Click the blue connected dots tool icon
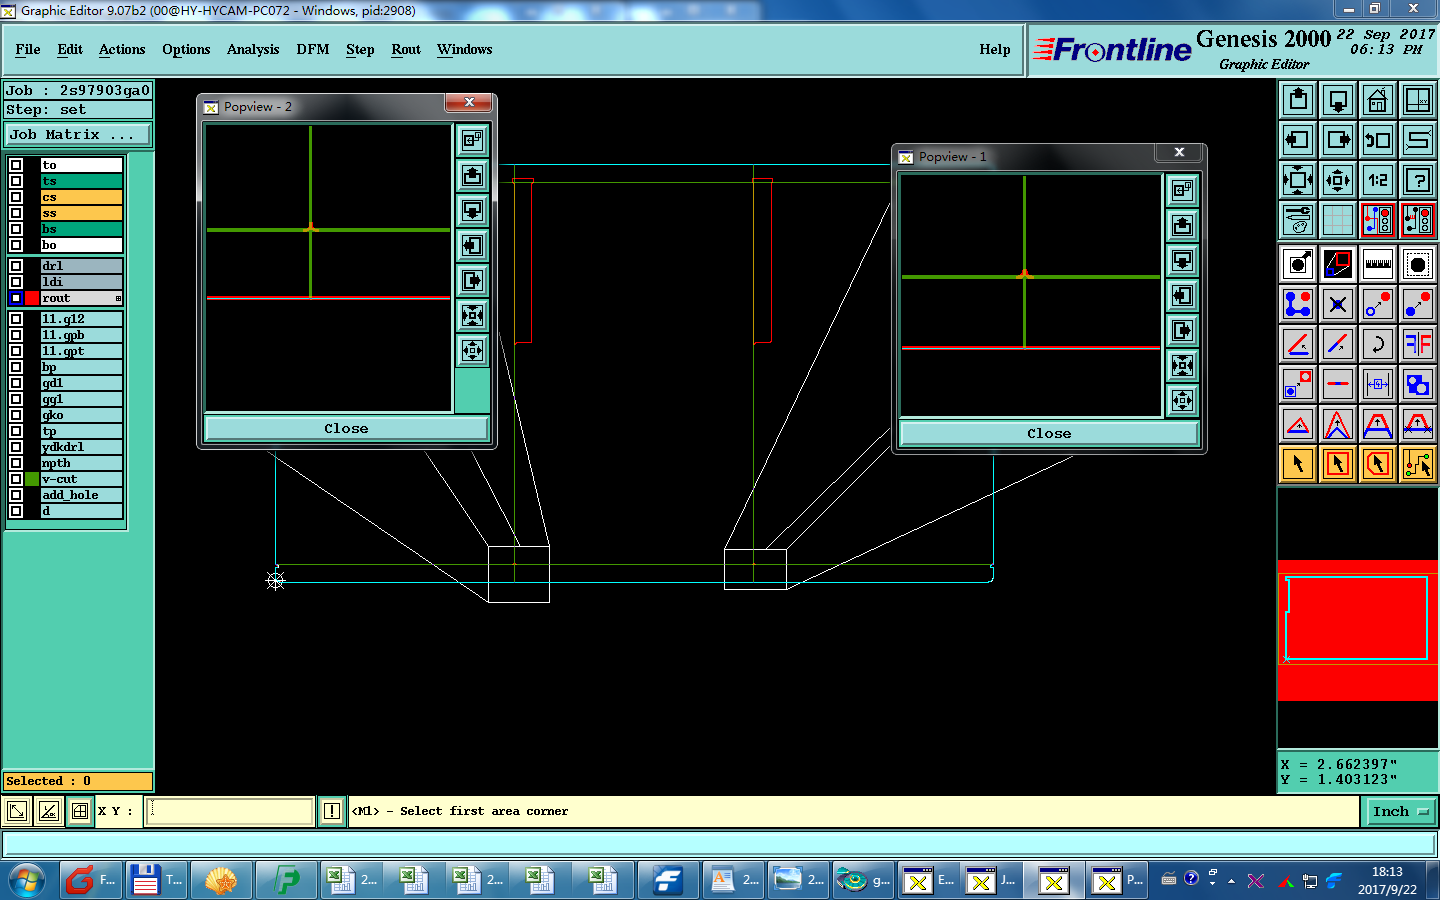The image size is (1440, 900). click(1298, 304)
